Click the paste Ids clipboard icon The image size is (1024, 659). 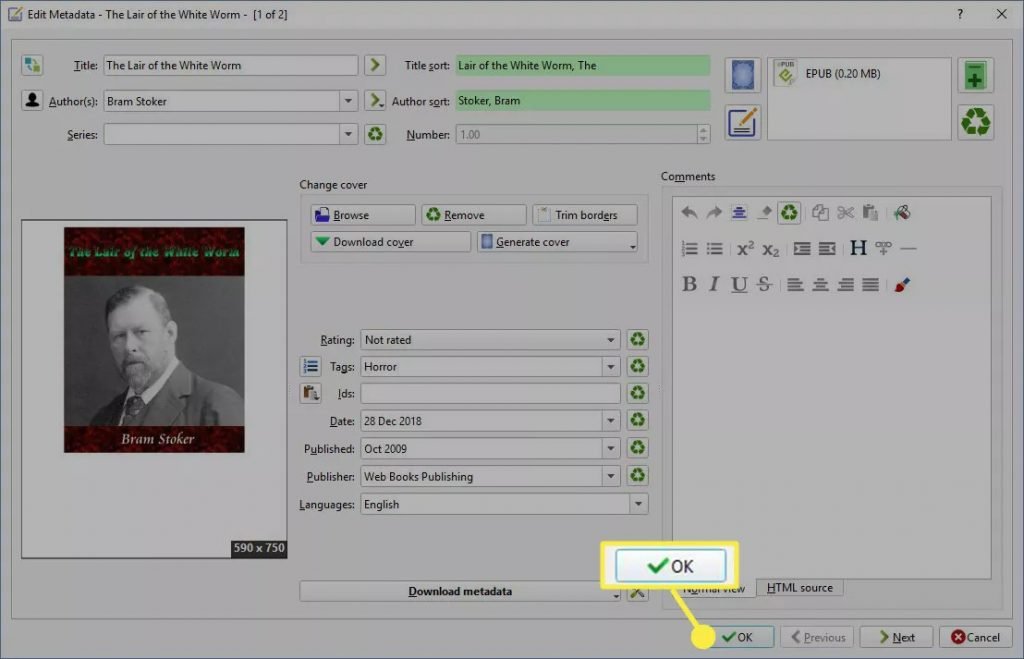pos(310,393)
